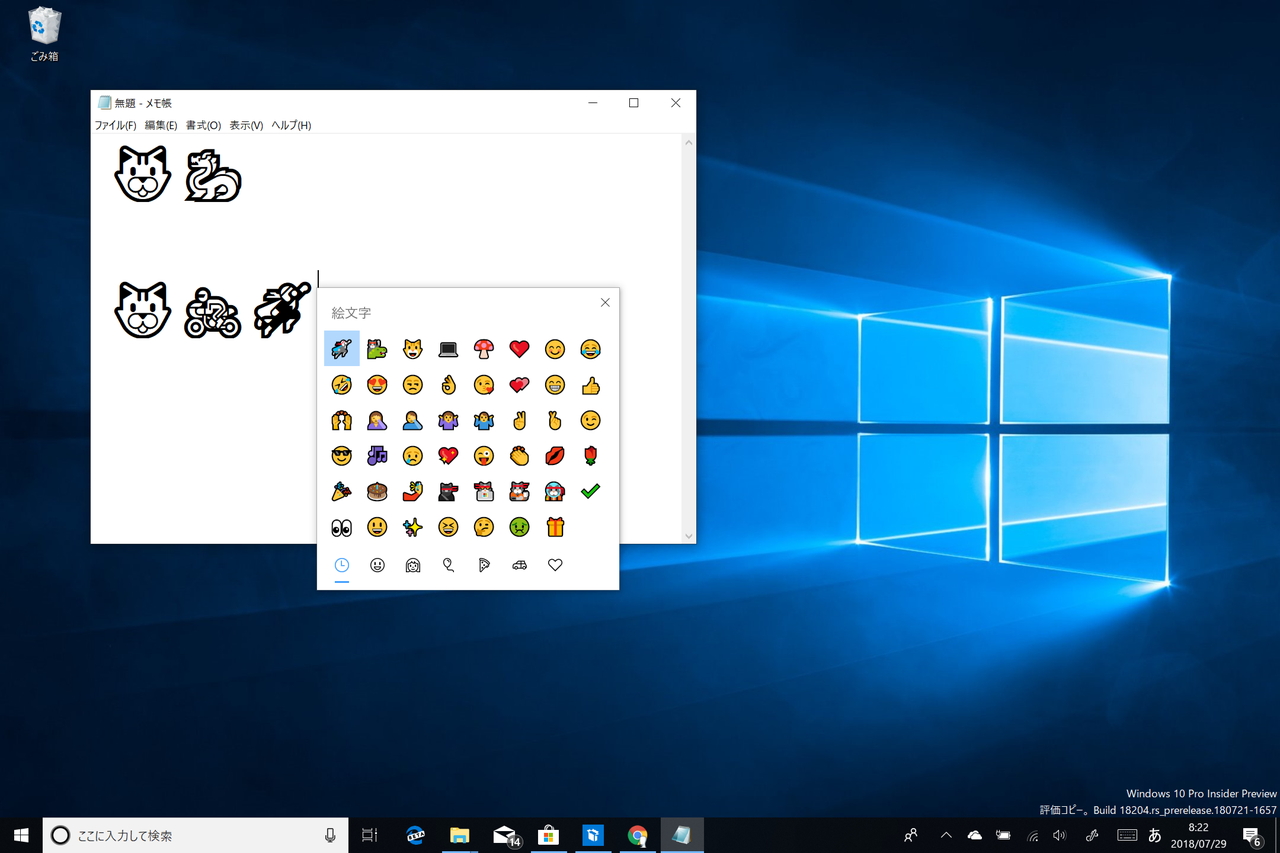The image size is (1280, 853).
Task: Insert the party popper emoji
Action: point(341,491)
